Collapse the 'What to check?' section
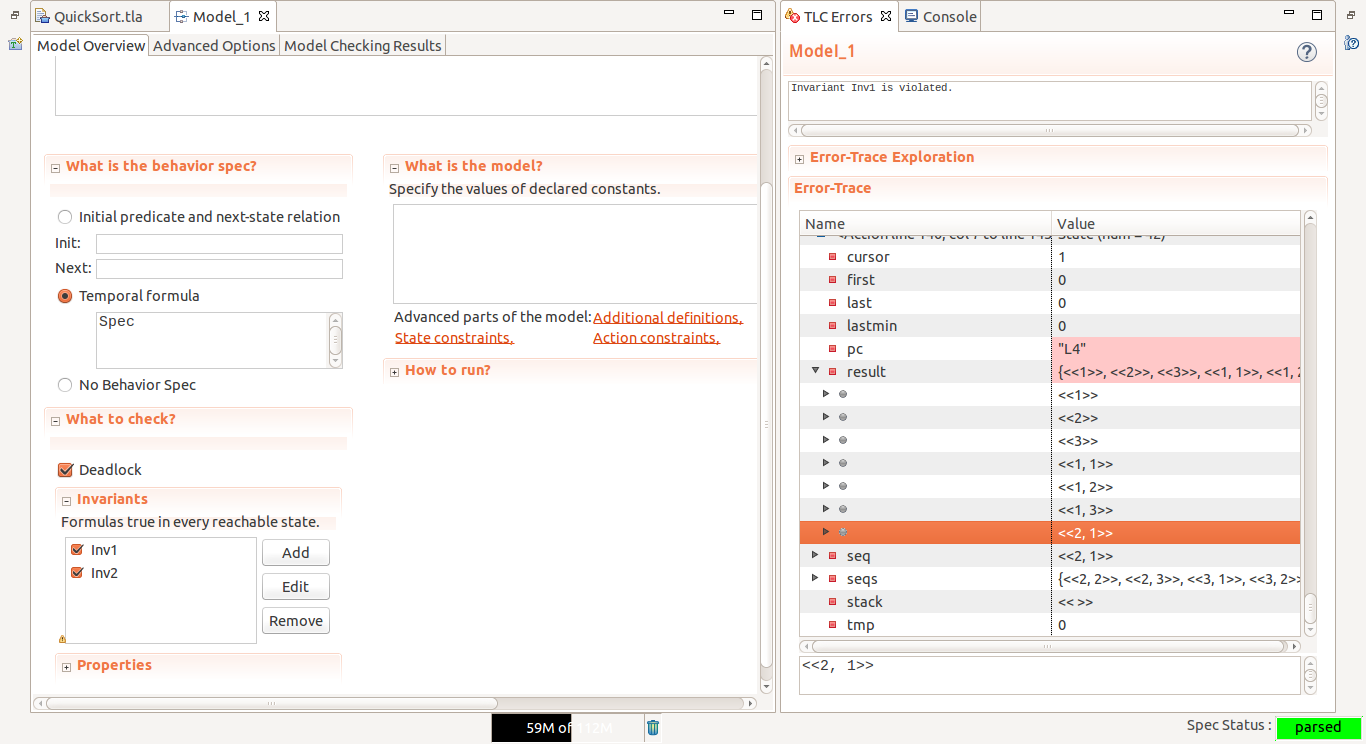The height and width of the screenshot is (744, 1366). pos(56,421)
